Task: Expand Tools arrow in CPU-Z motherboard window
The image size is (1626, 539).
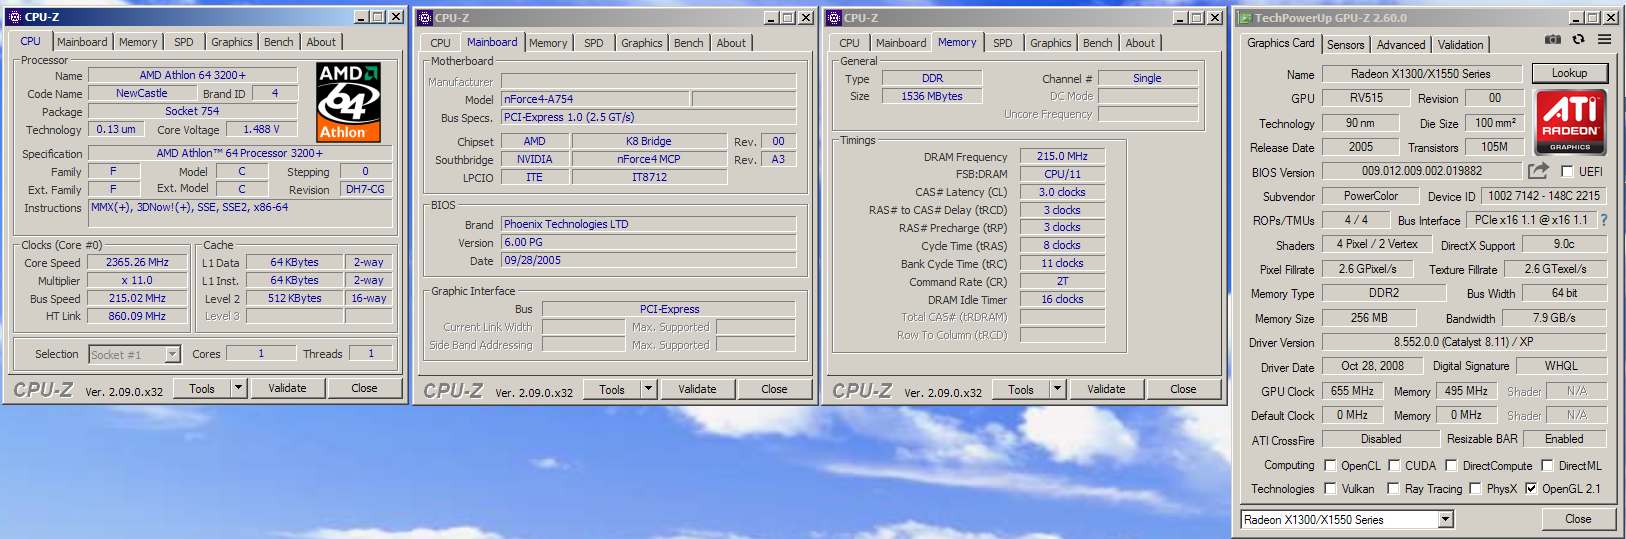Action: pos(648,389)
